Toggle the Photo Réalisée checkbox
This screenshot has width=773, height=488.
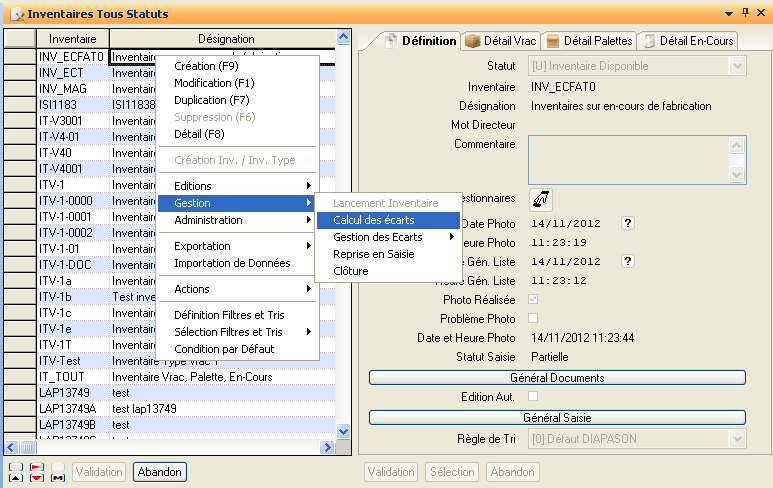pos(533,299)
